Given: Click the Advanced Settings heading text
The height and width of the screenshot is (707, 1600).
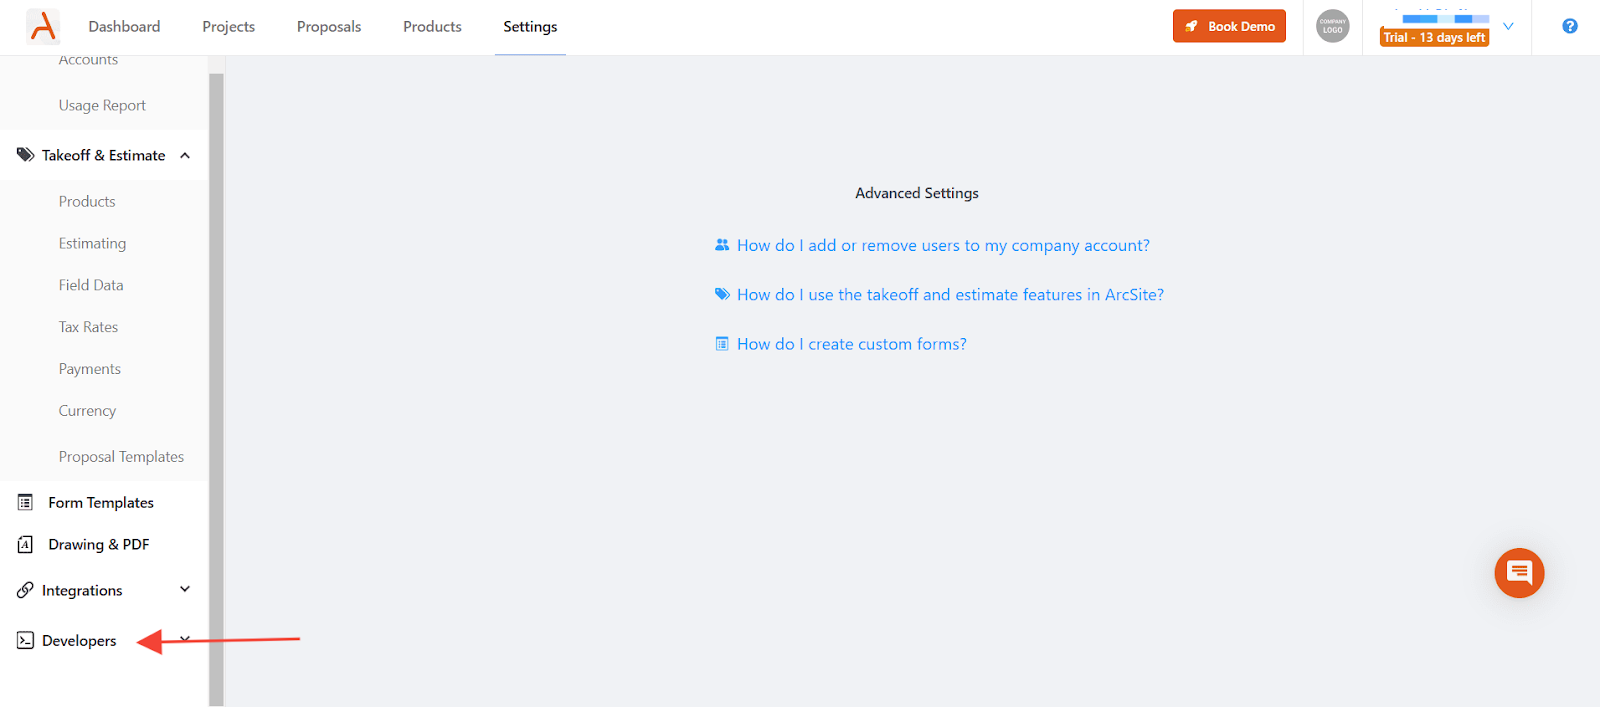Looking at the screenshot, I should pyautogui.click(x=917, y=193).
